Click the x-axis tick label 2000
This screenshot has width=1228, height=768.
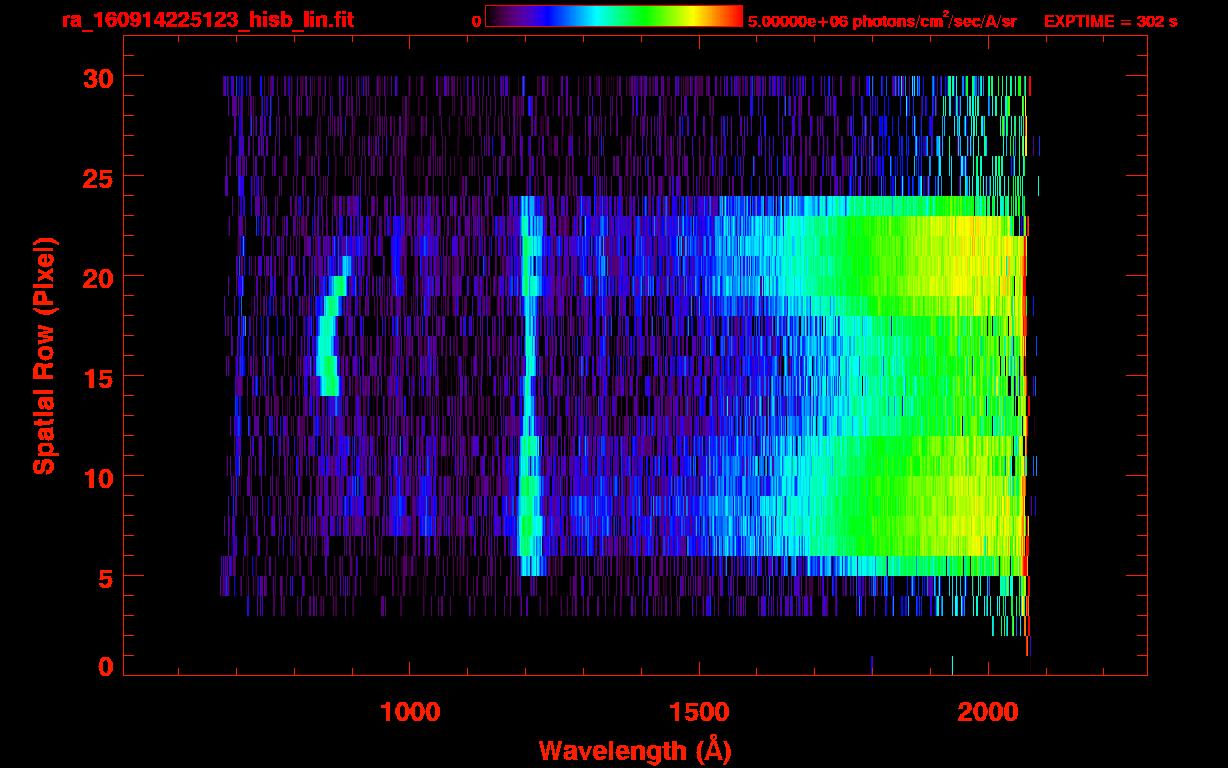point(988,712)
